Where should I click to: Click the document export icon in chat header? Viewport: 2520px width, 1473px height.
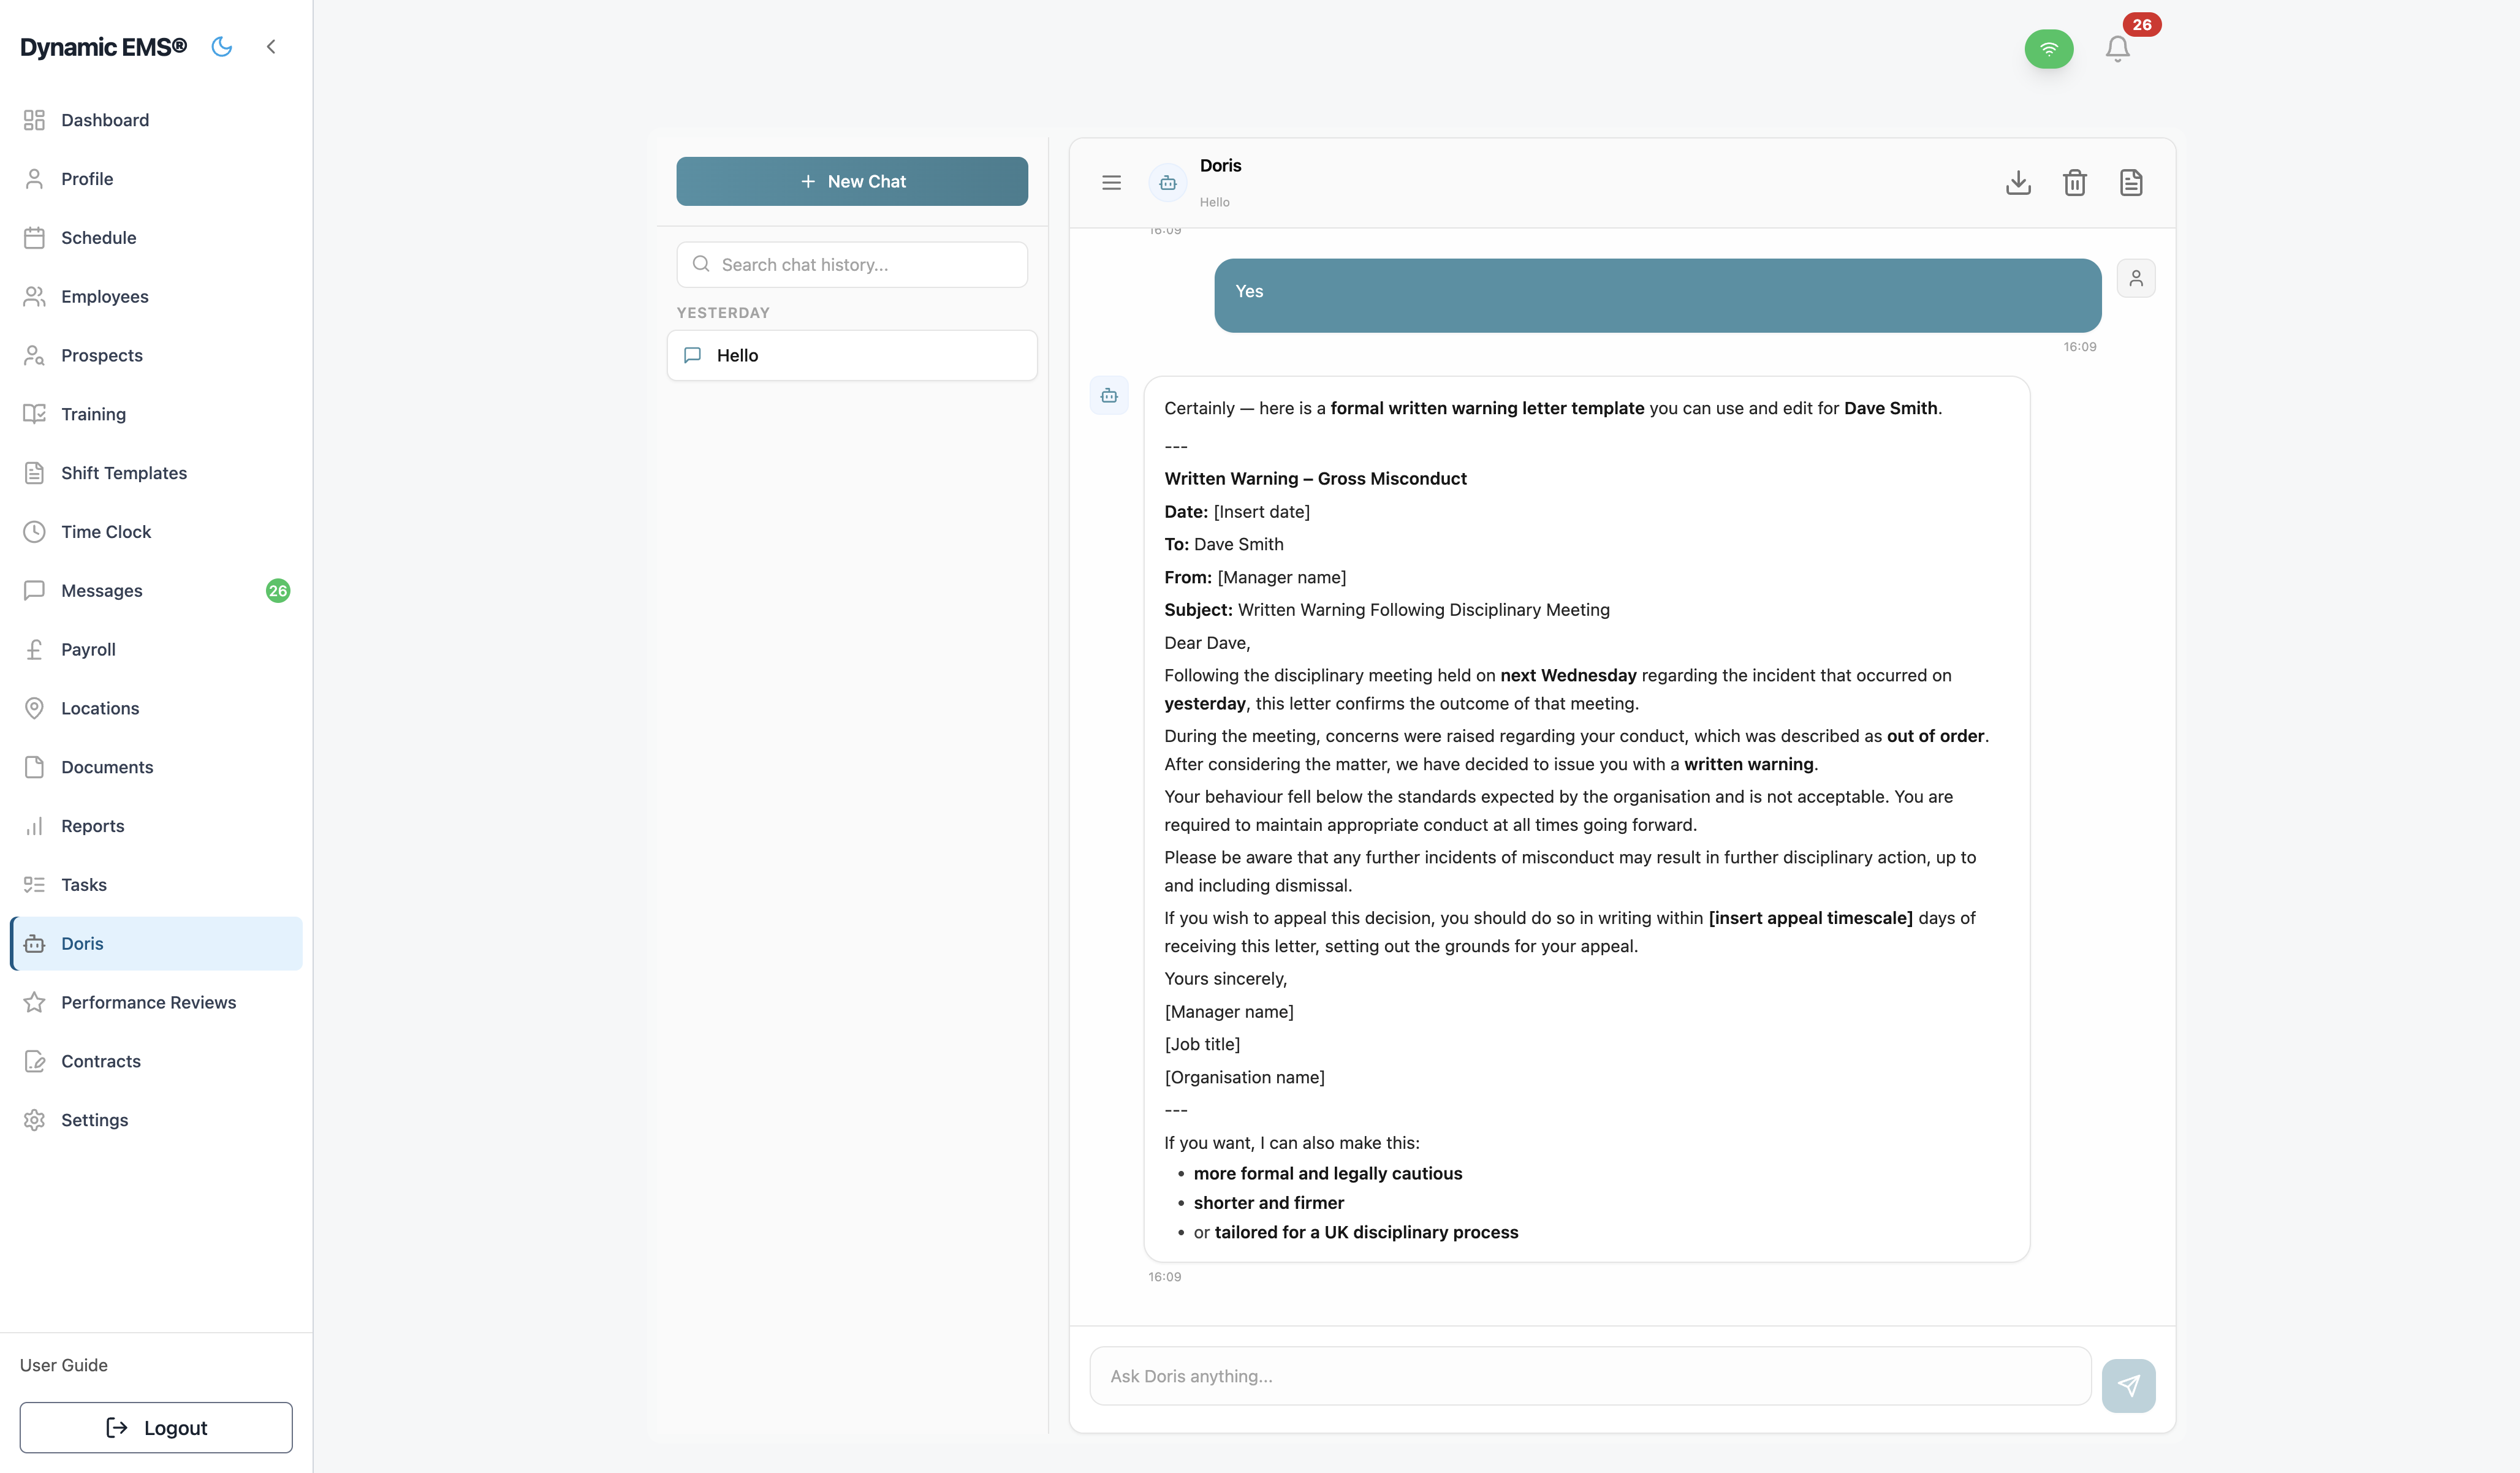coord(2131,183)
